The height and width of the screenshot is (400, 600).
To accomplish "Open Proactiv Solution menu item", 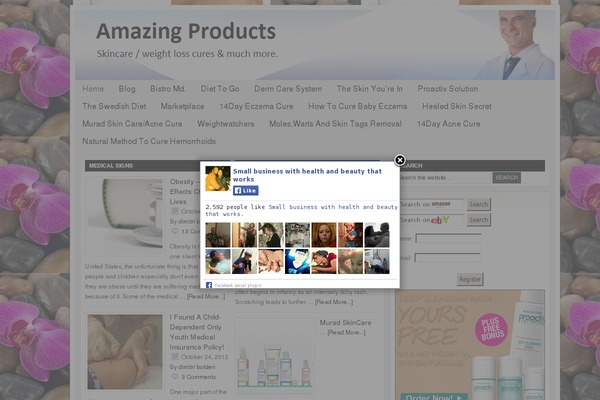I will pos(448,89).
